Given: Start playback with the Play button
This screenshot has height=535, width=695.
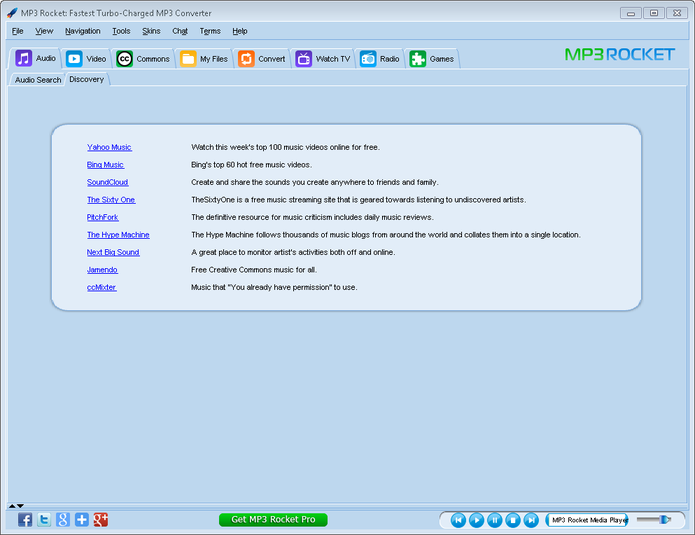Looking at the screenshot, I should pyautogui.click(x=476, y=520).
